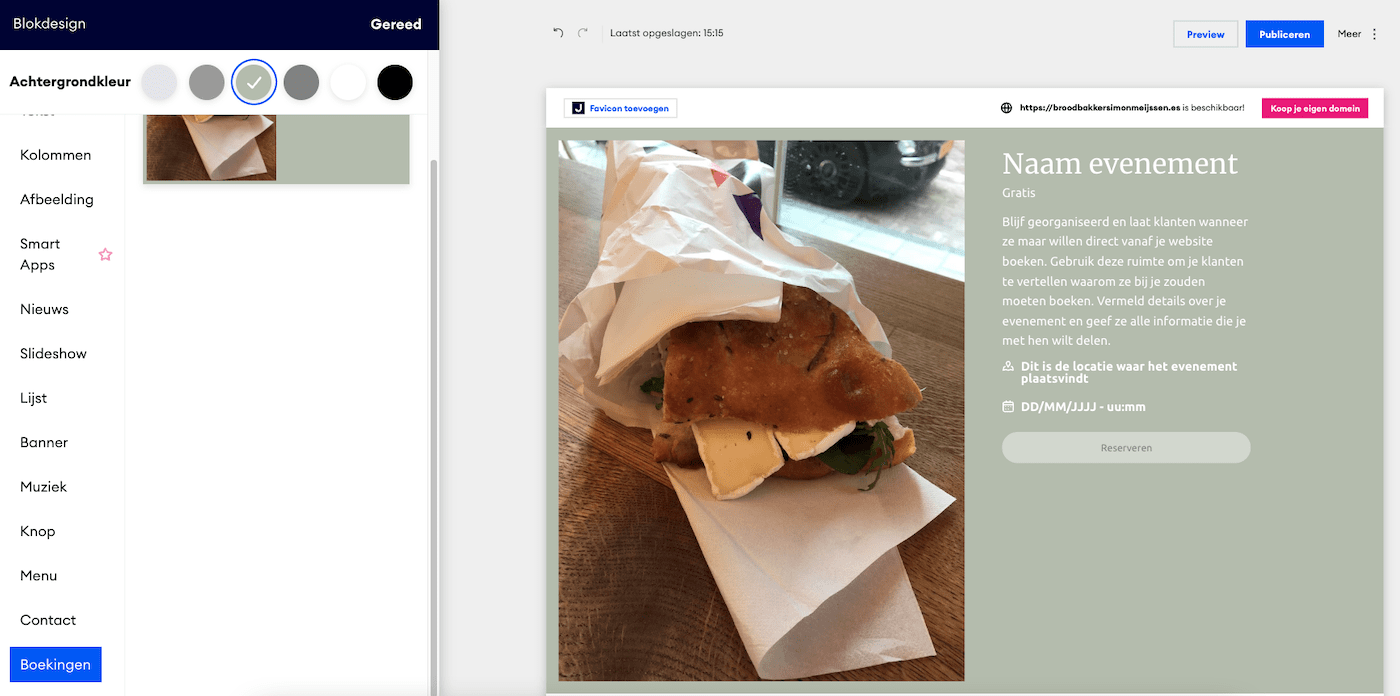Click the event description paragraph
1400x696 pixels.
pyautogui.click(x=1125, y=281)
